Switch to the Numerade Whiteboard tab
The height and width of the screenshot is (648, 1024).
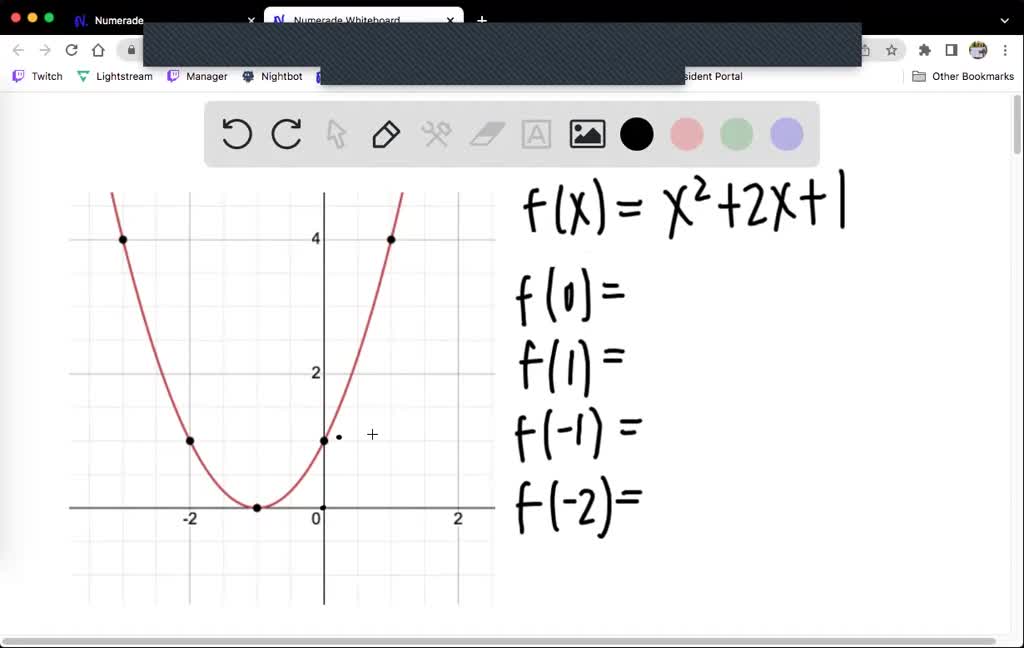click(345, 20)
